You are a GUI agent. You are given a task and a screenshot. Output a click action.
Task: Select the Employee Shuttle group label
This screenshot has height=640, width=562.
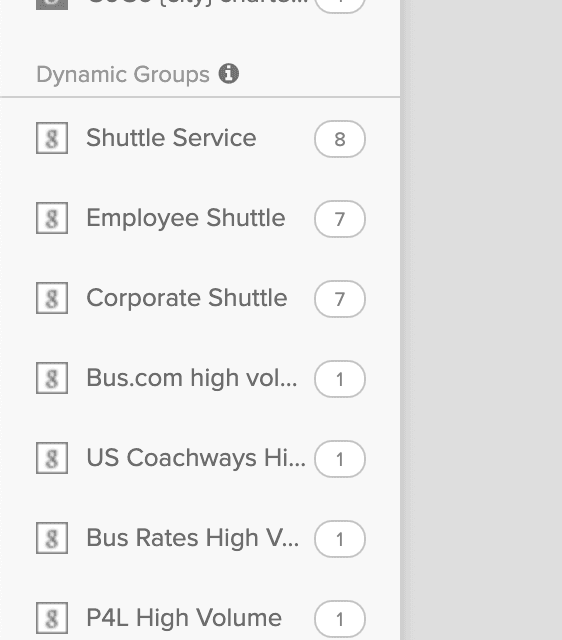[186, 218]
